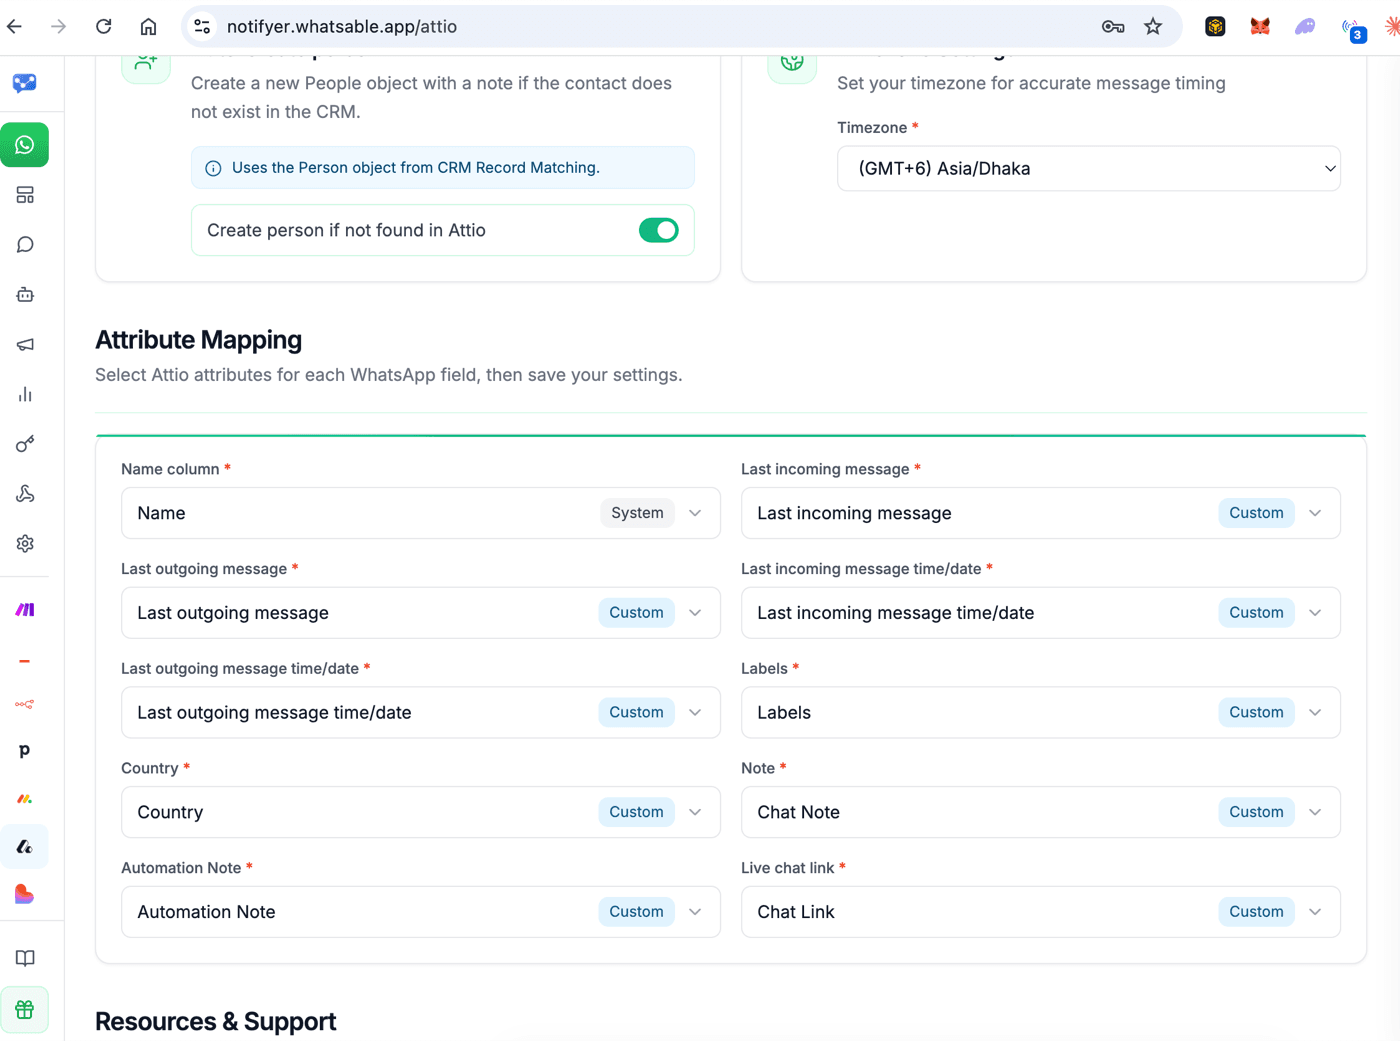Expand the Chat Note dropdown
This screenshot has height=1041, width=1400.
tap(1041, 812)
